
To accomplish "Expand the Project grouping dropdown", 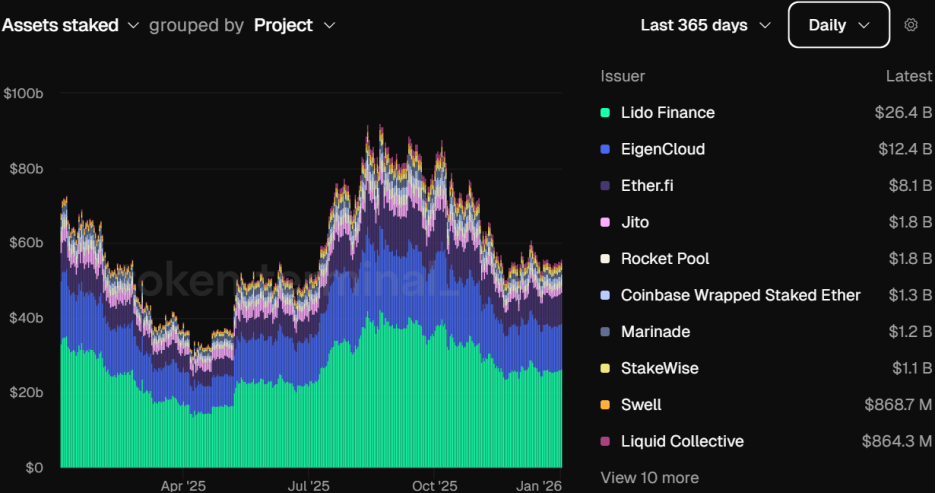I will click(295, 25).
